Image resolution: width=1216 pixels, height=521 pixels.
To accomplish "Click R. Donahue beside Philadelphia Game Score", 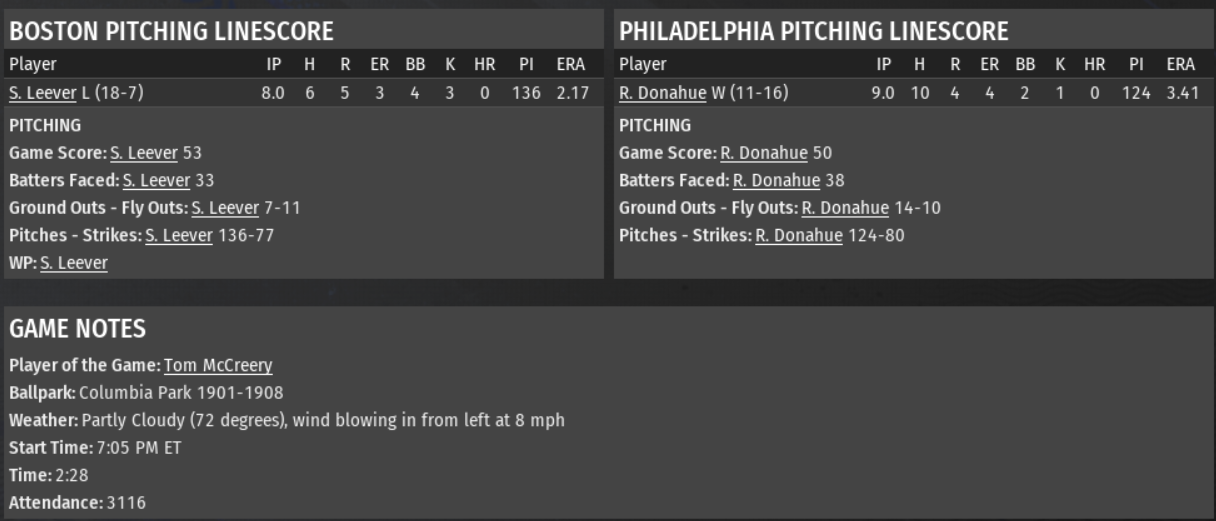I will (x=763, y=153).
